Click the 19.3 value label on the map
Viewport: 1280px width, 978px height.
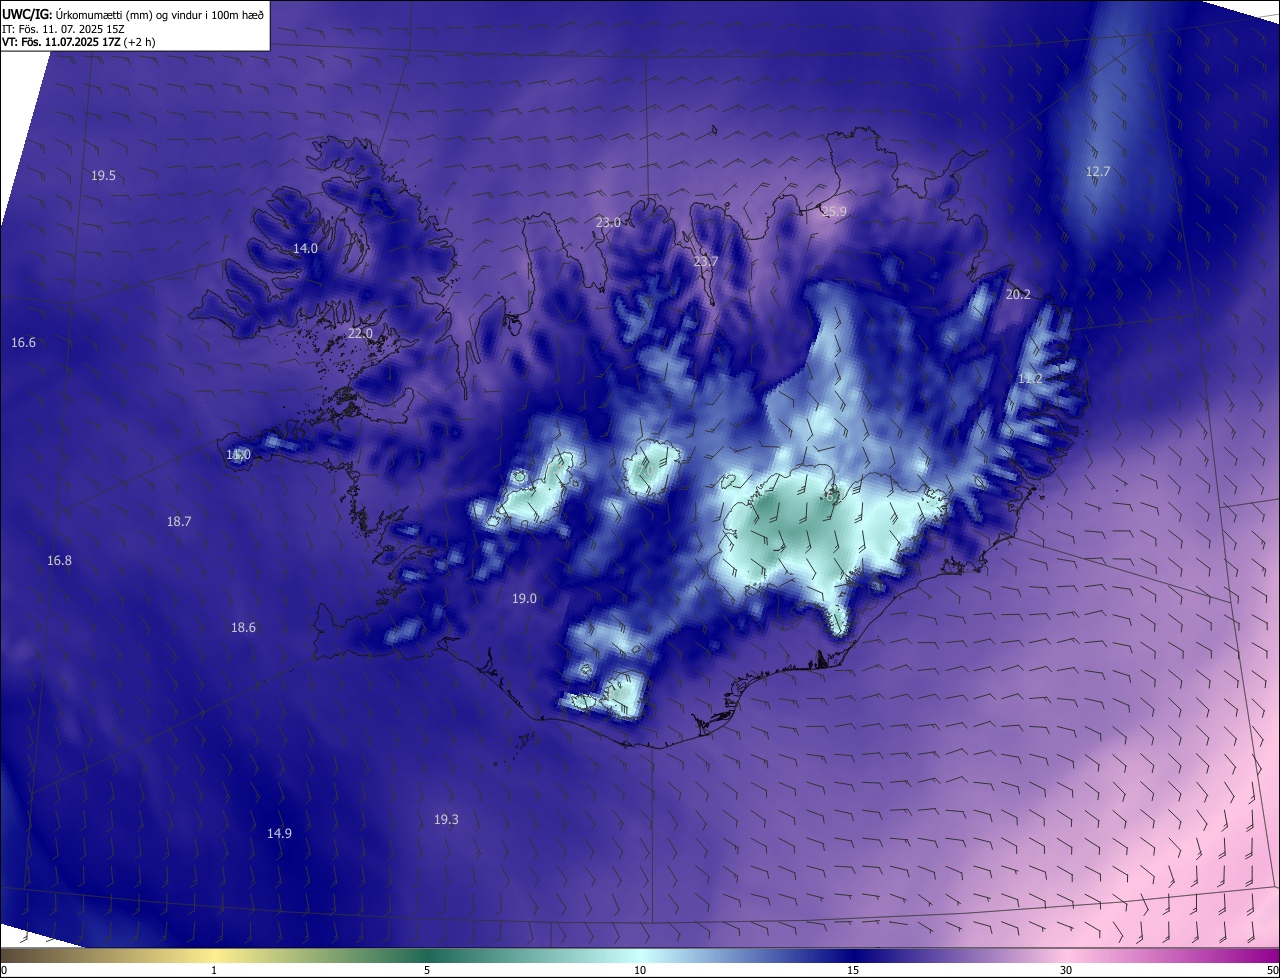(446, 820)
